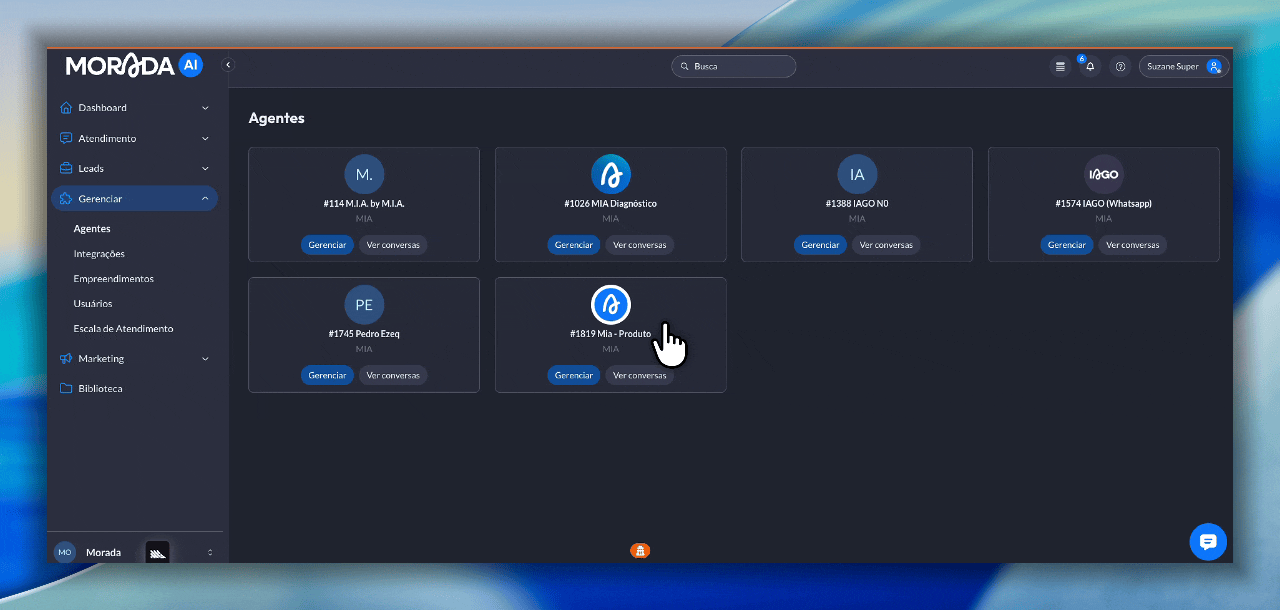Image resolution: width=1280 pixels, height=610 pixels.
Task: Open Integrações in the sidebar
Action: [99, 254]
